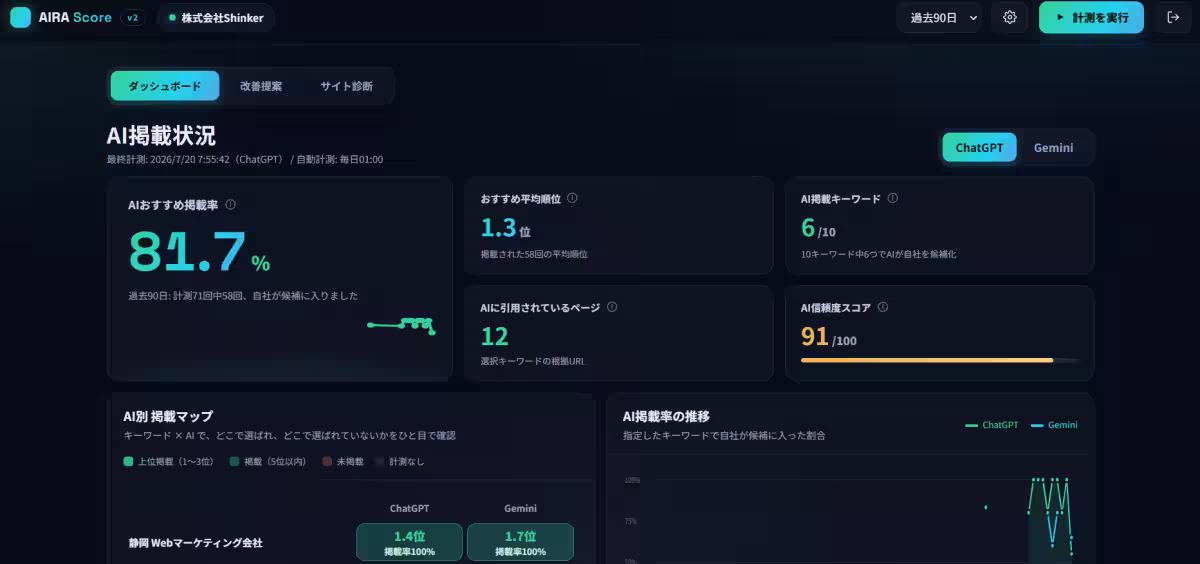The width and height of the screenshot is (1200, 564).
Task: Click info icon beside AI掲載キーワード
Action: click(893, 198)
